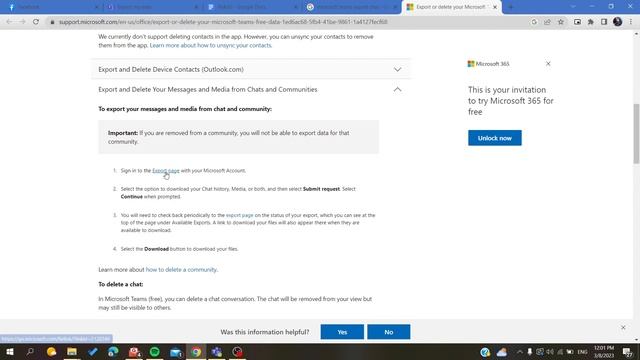Close the Export or delete your Microsoft tab

point(495,7)
